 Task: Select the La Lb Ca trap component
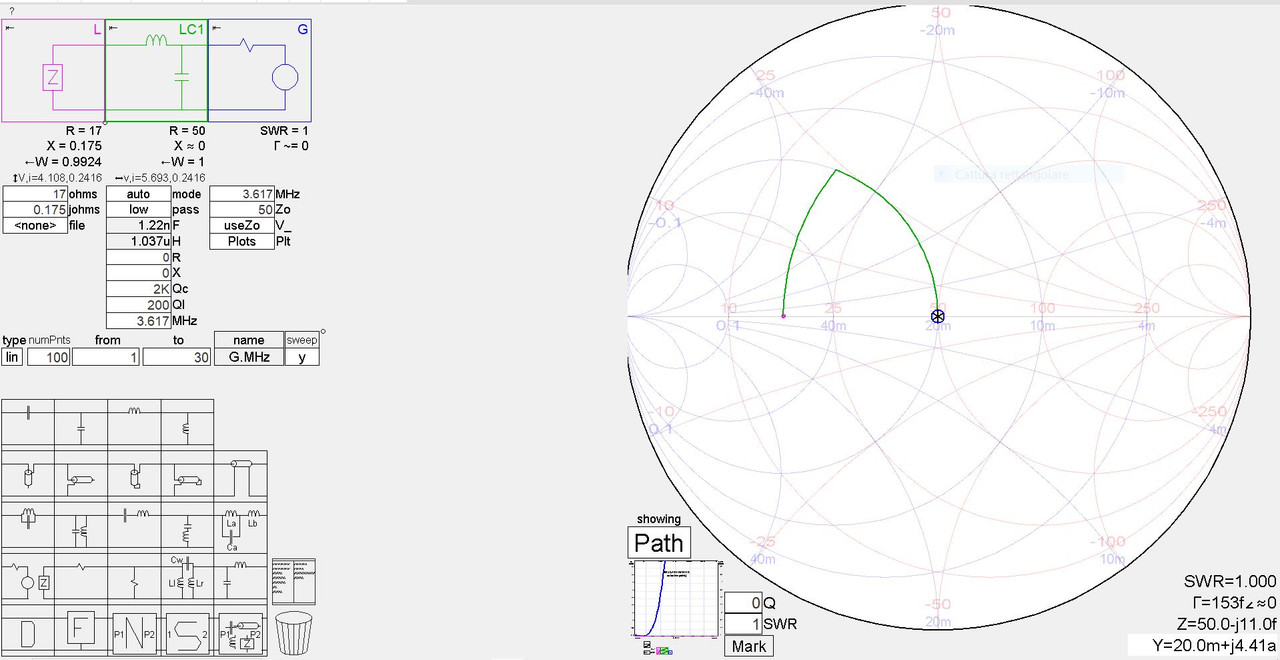[241, 528]
